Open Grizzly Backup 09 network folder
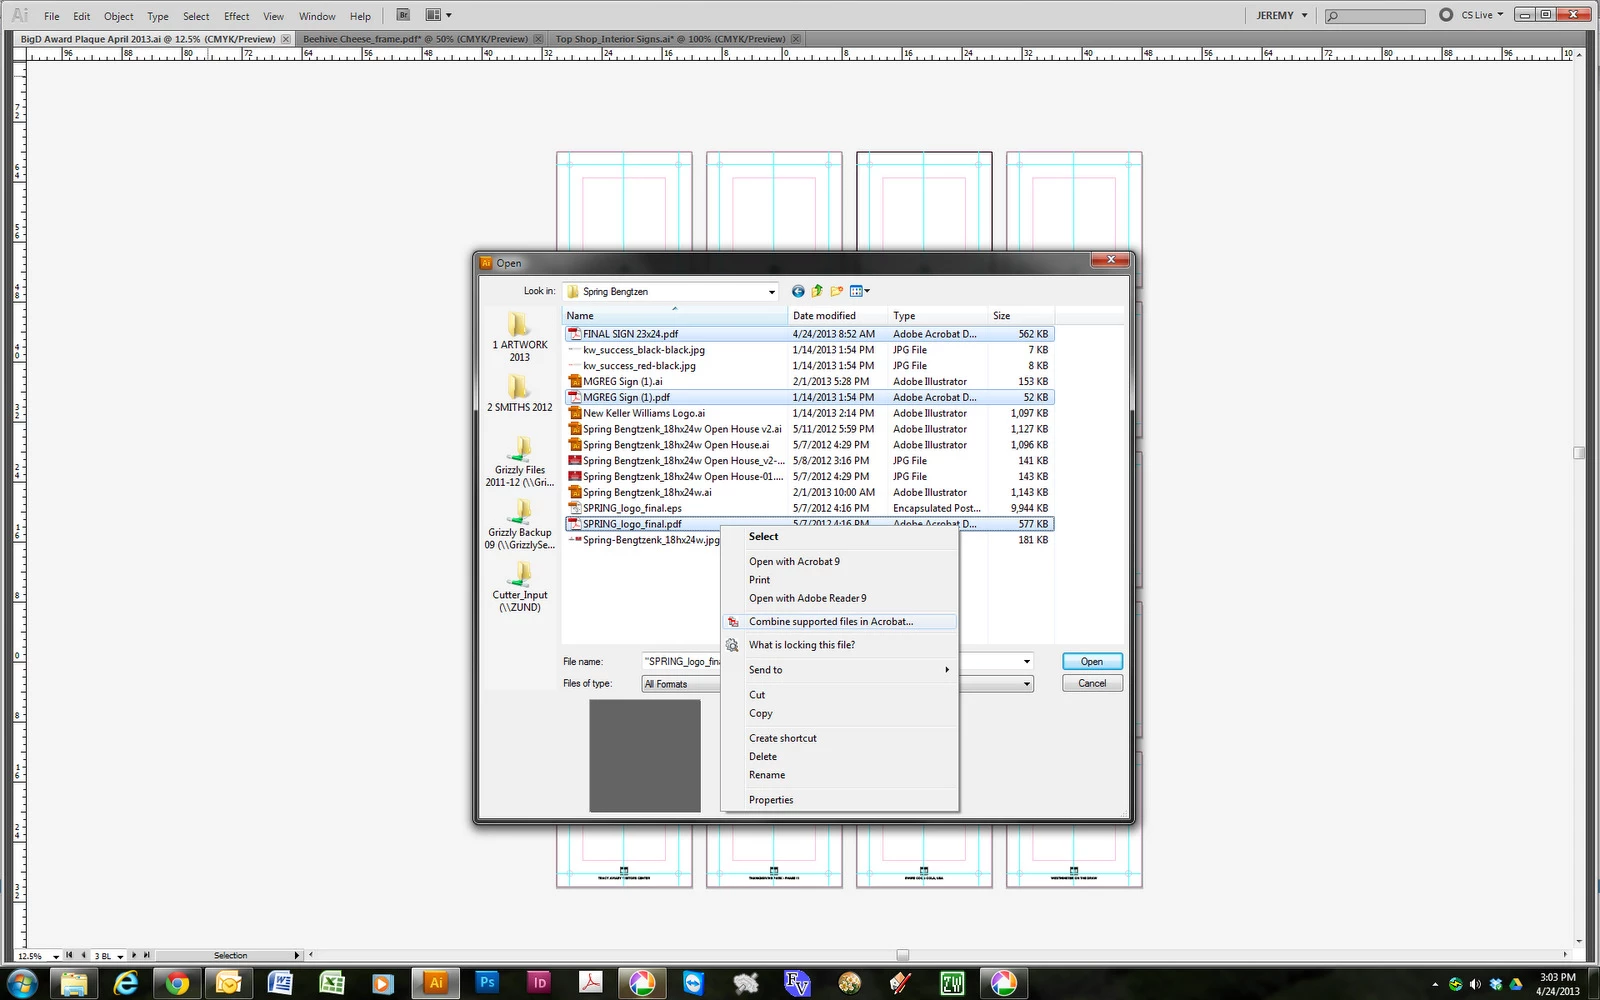Screen dimensions: 1600x1000 pyautogui.click(x=519, y=525)
